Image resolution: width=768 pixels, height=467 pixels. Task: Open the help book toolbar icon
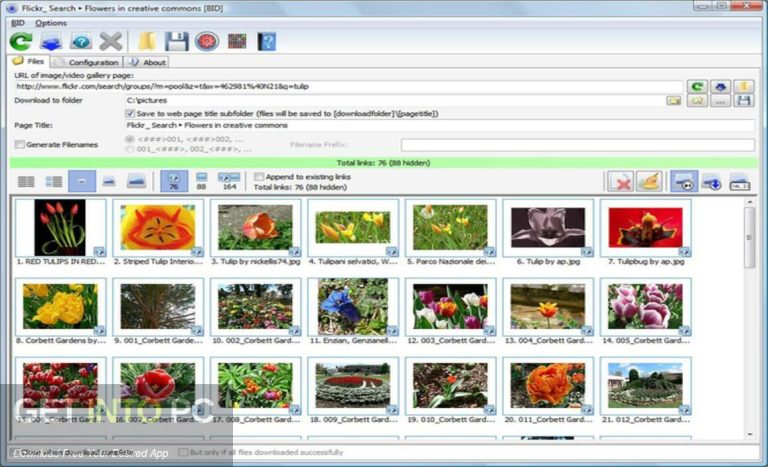pyautogui.click(x=267, y=42)
